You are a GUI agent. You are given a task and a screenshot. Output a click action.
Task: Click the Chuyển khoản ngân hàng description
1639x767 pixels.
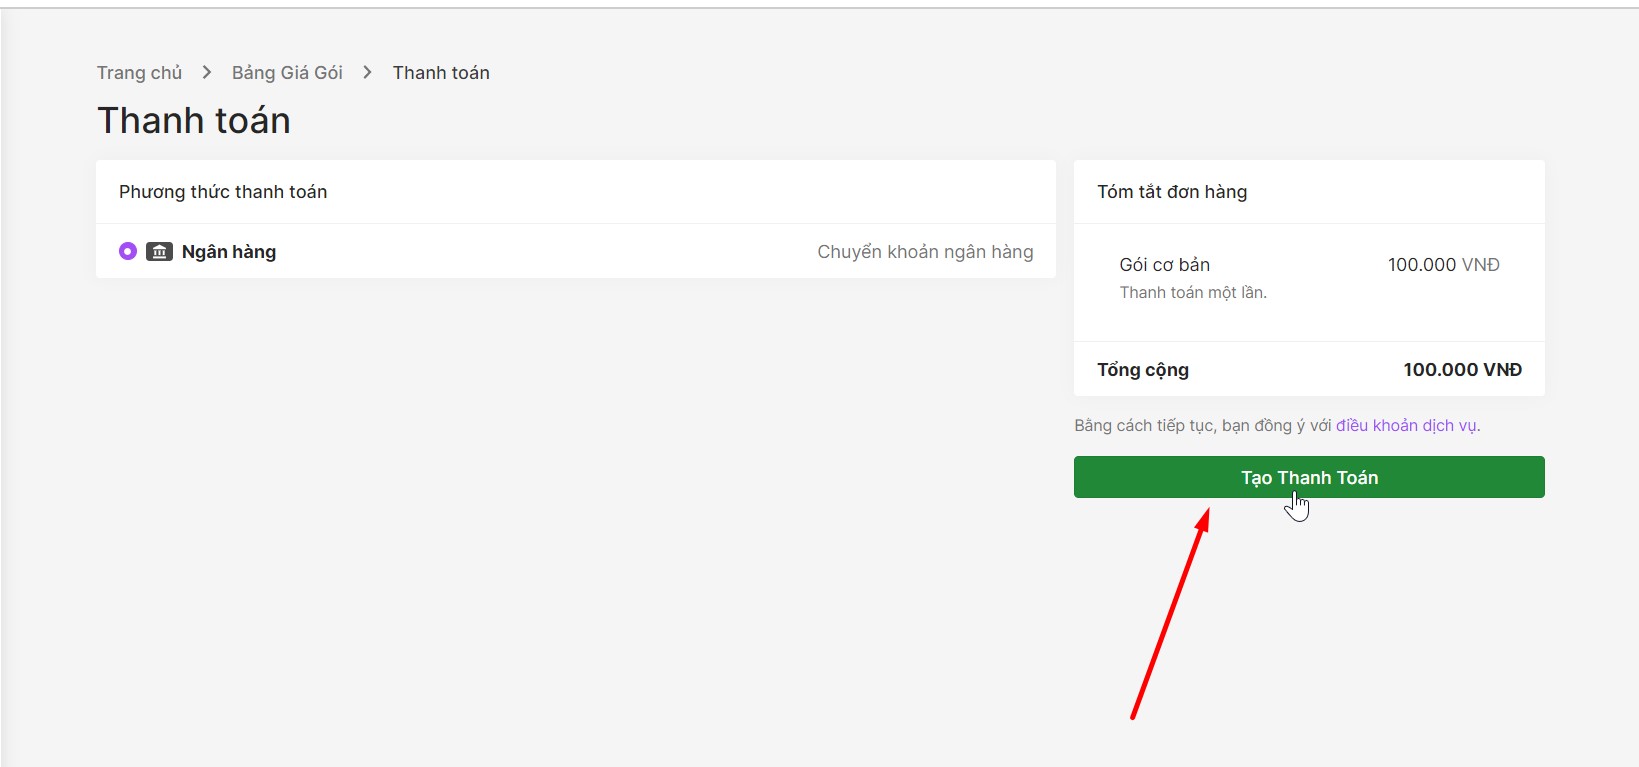(924, 252)
